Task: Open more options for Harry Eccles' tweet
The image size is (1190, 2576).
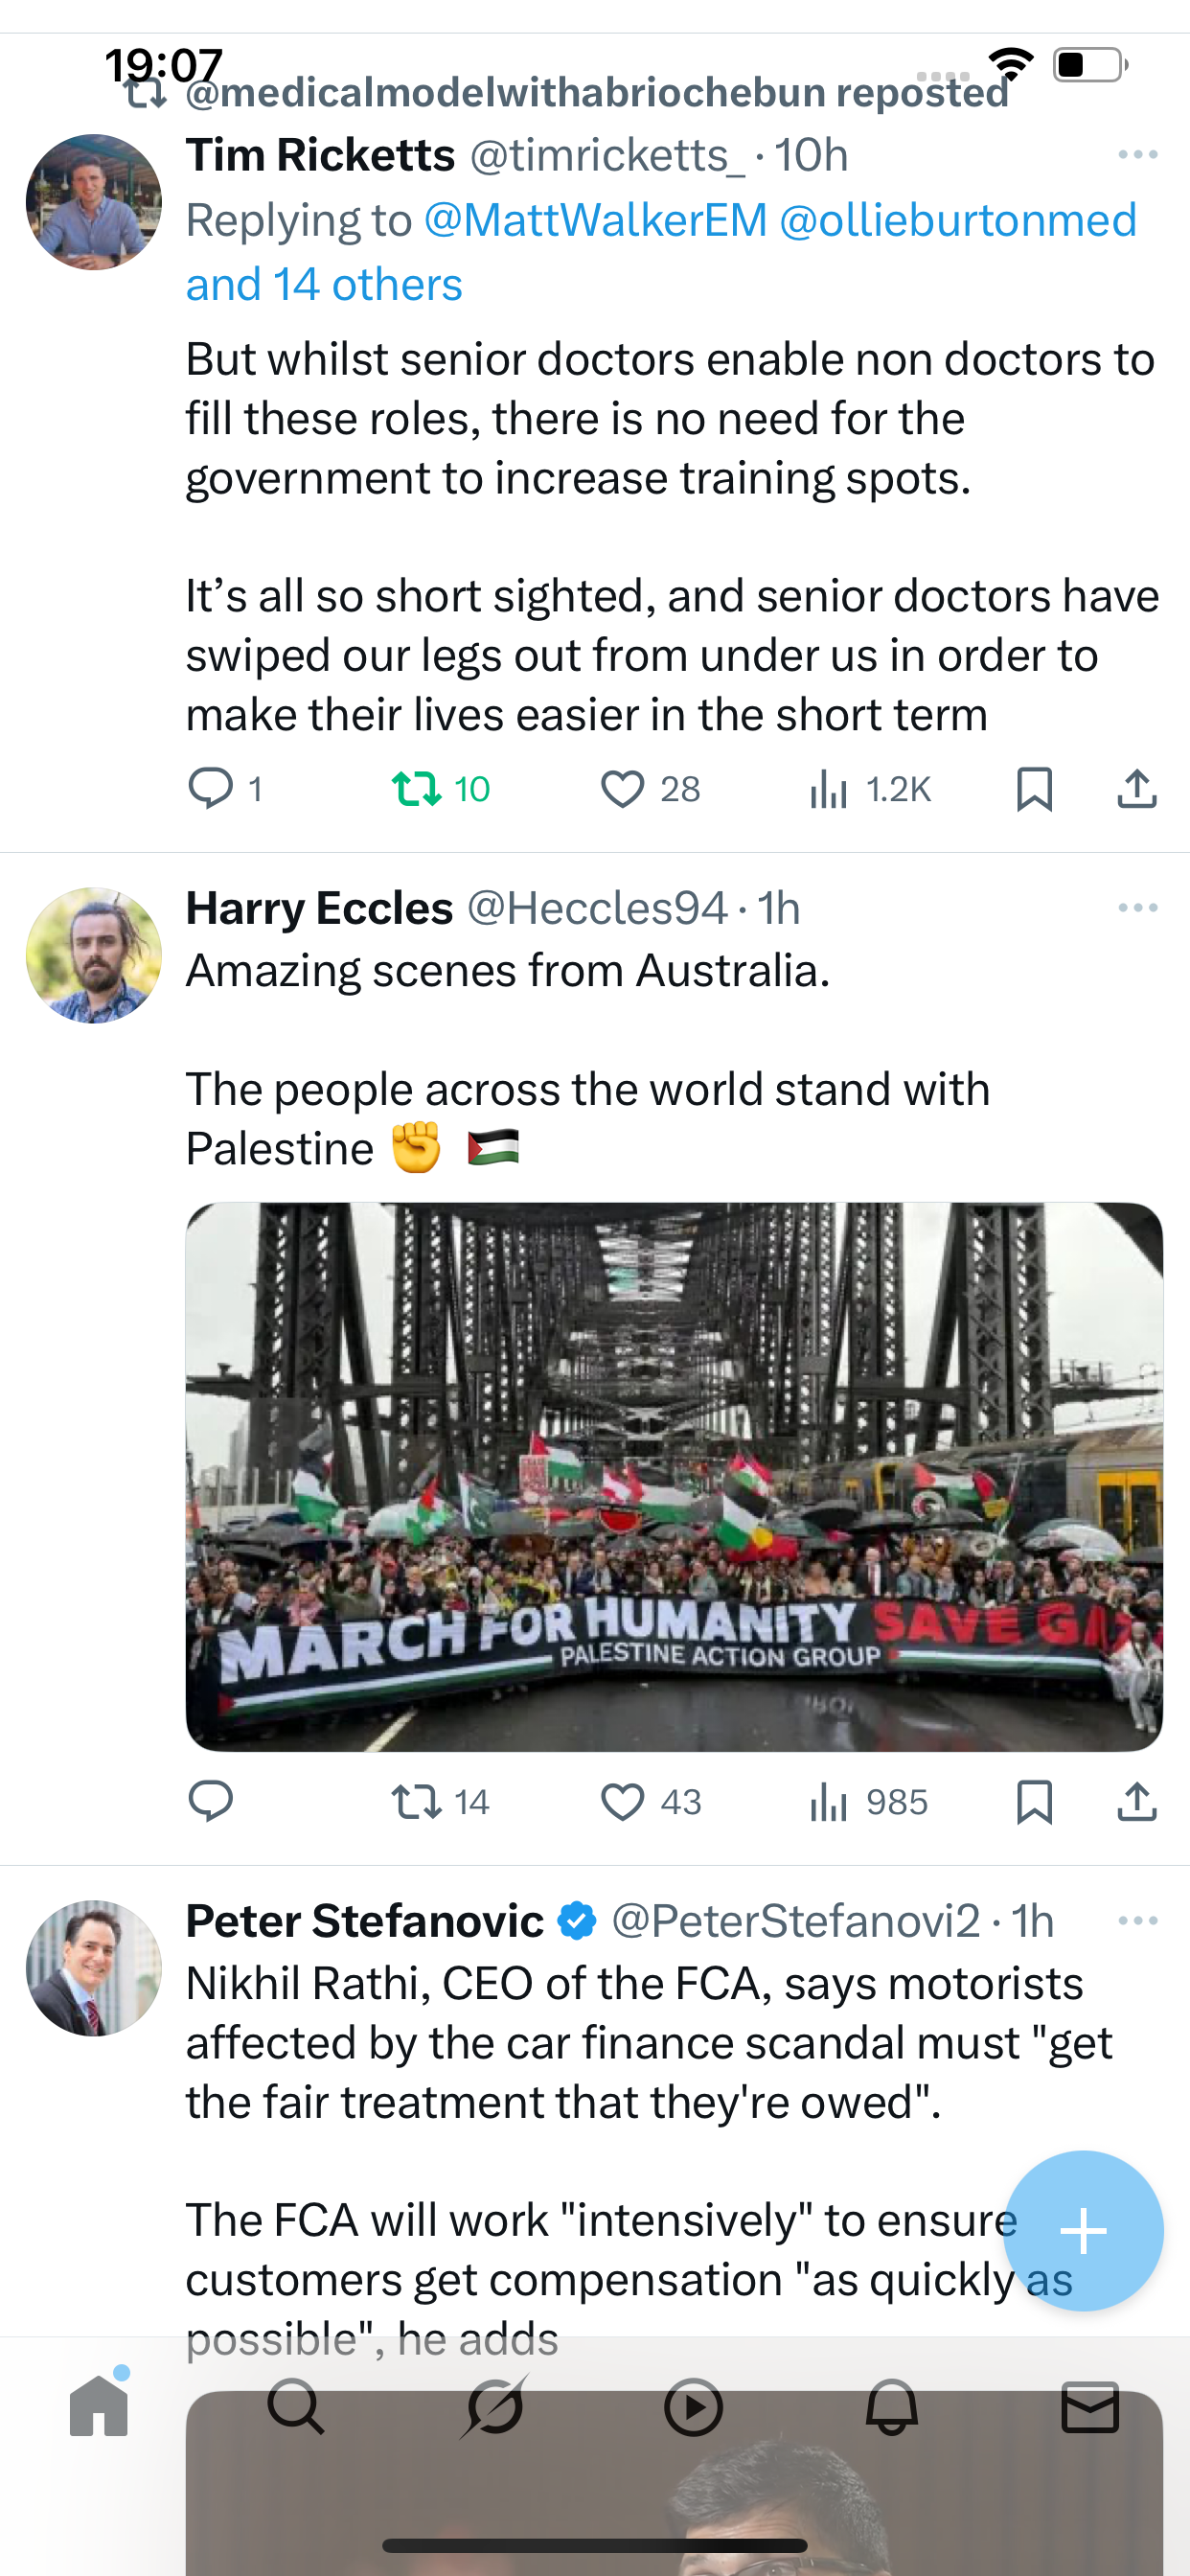Action: point(1137,908)
